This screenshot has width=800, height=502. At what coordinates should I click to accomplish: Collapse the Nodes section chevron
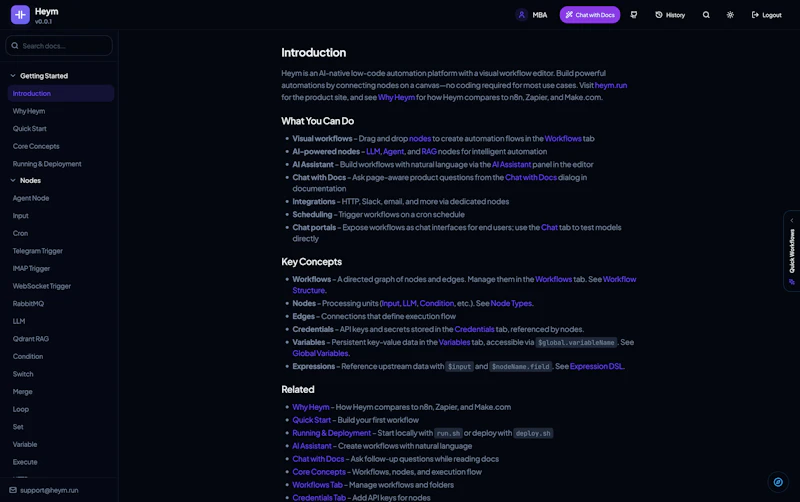[x=13, y=180]
